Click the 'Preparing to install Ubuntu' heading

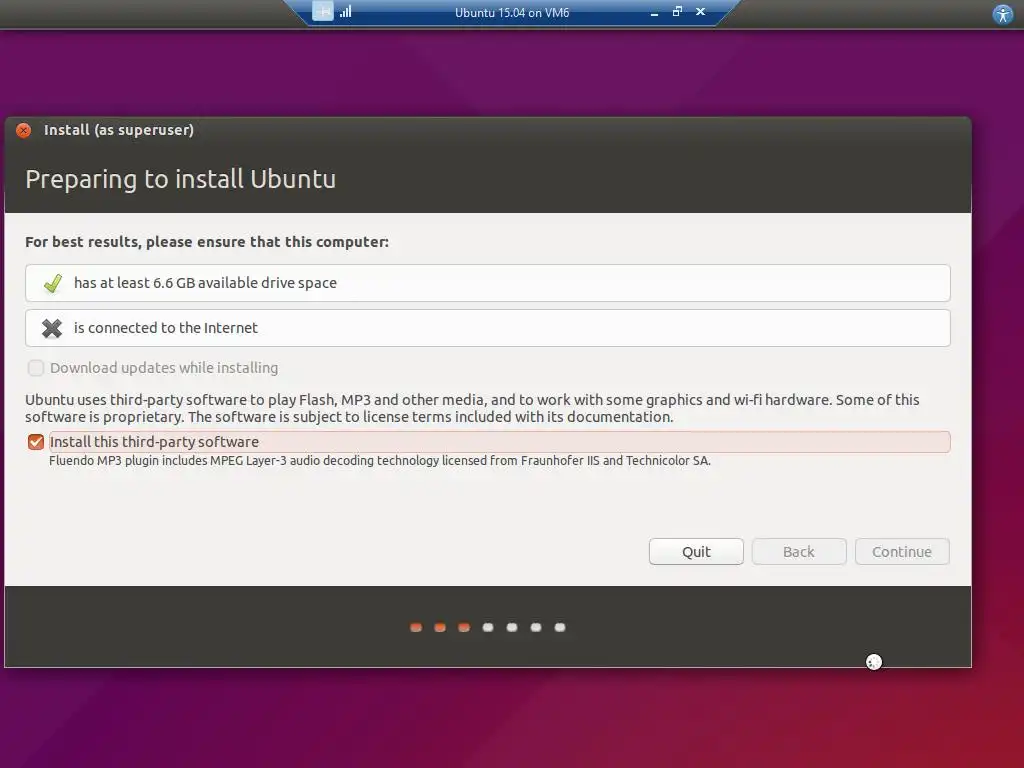[x=180, y=179]
